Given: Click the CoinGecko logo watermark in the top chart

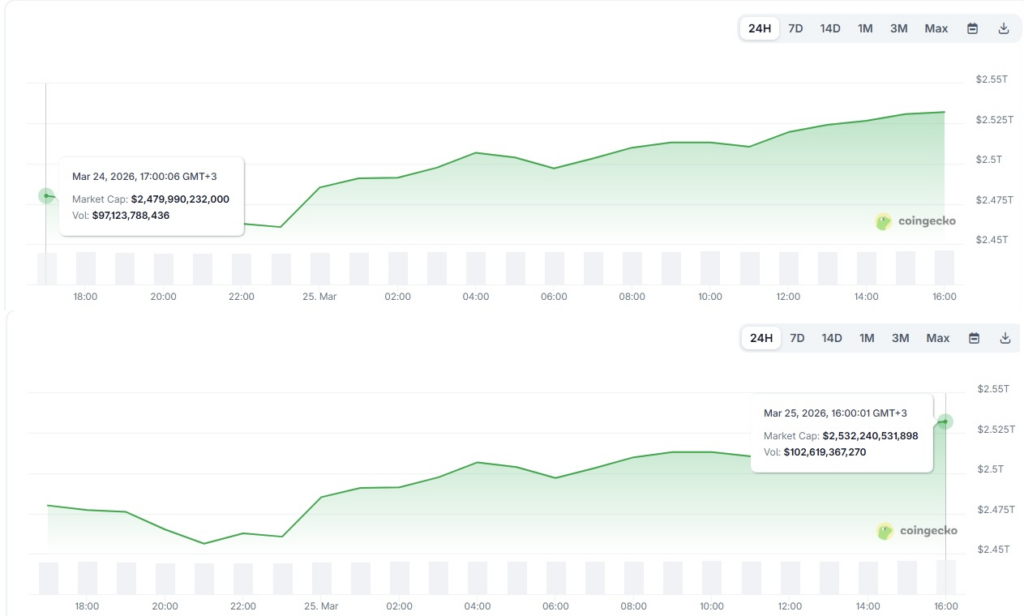Looking at the screenshot, I should [x=915, y=222].
